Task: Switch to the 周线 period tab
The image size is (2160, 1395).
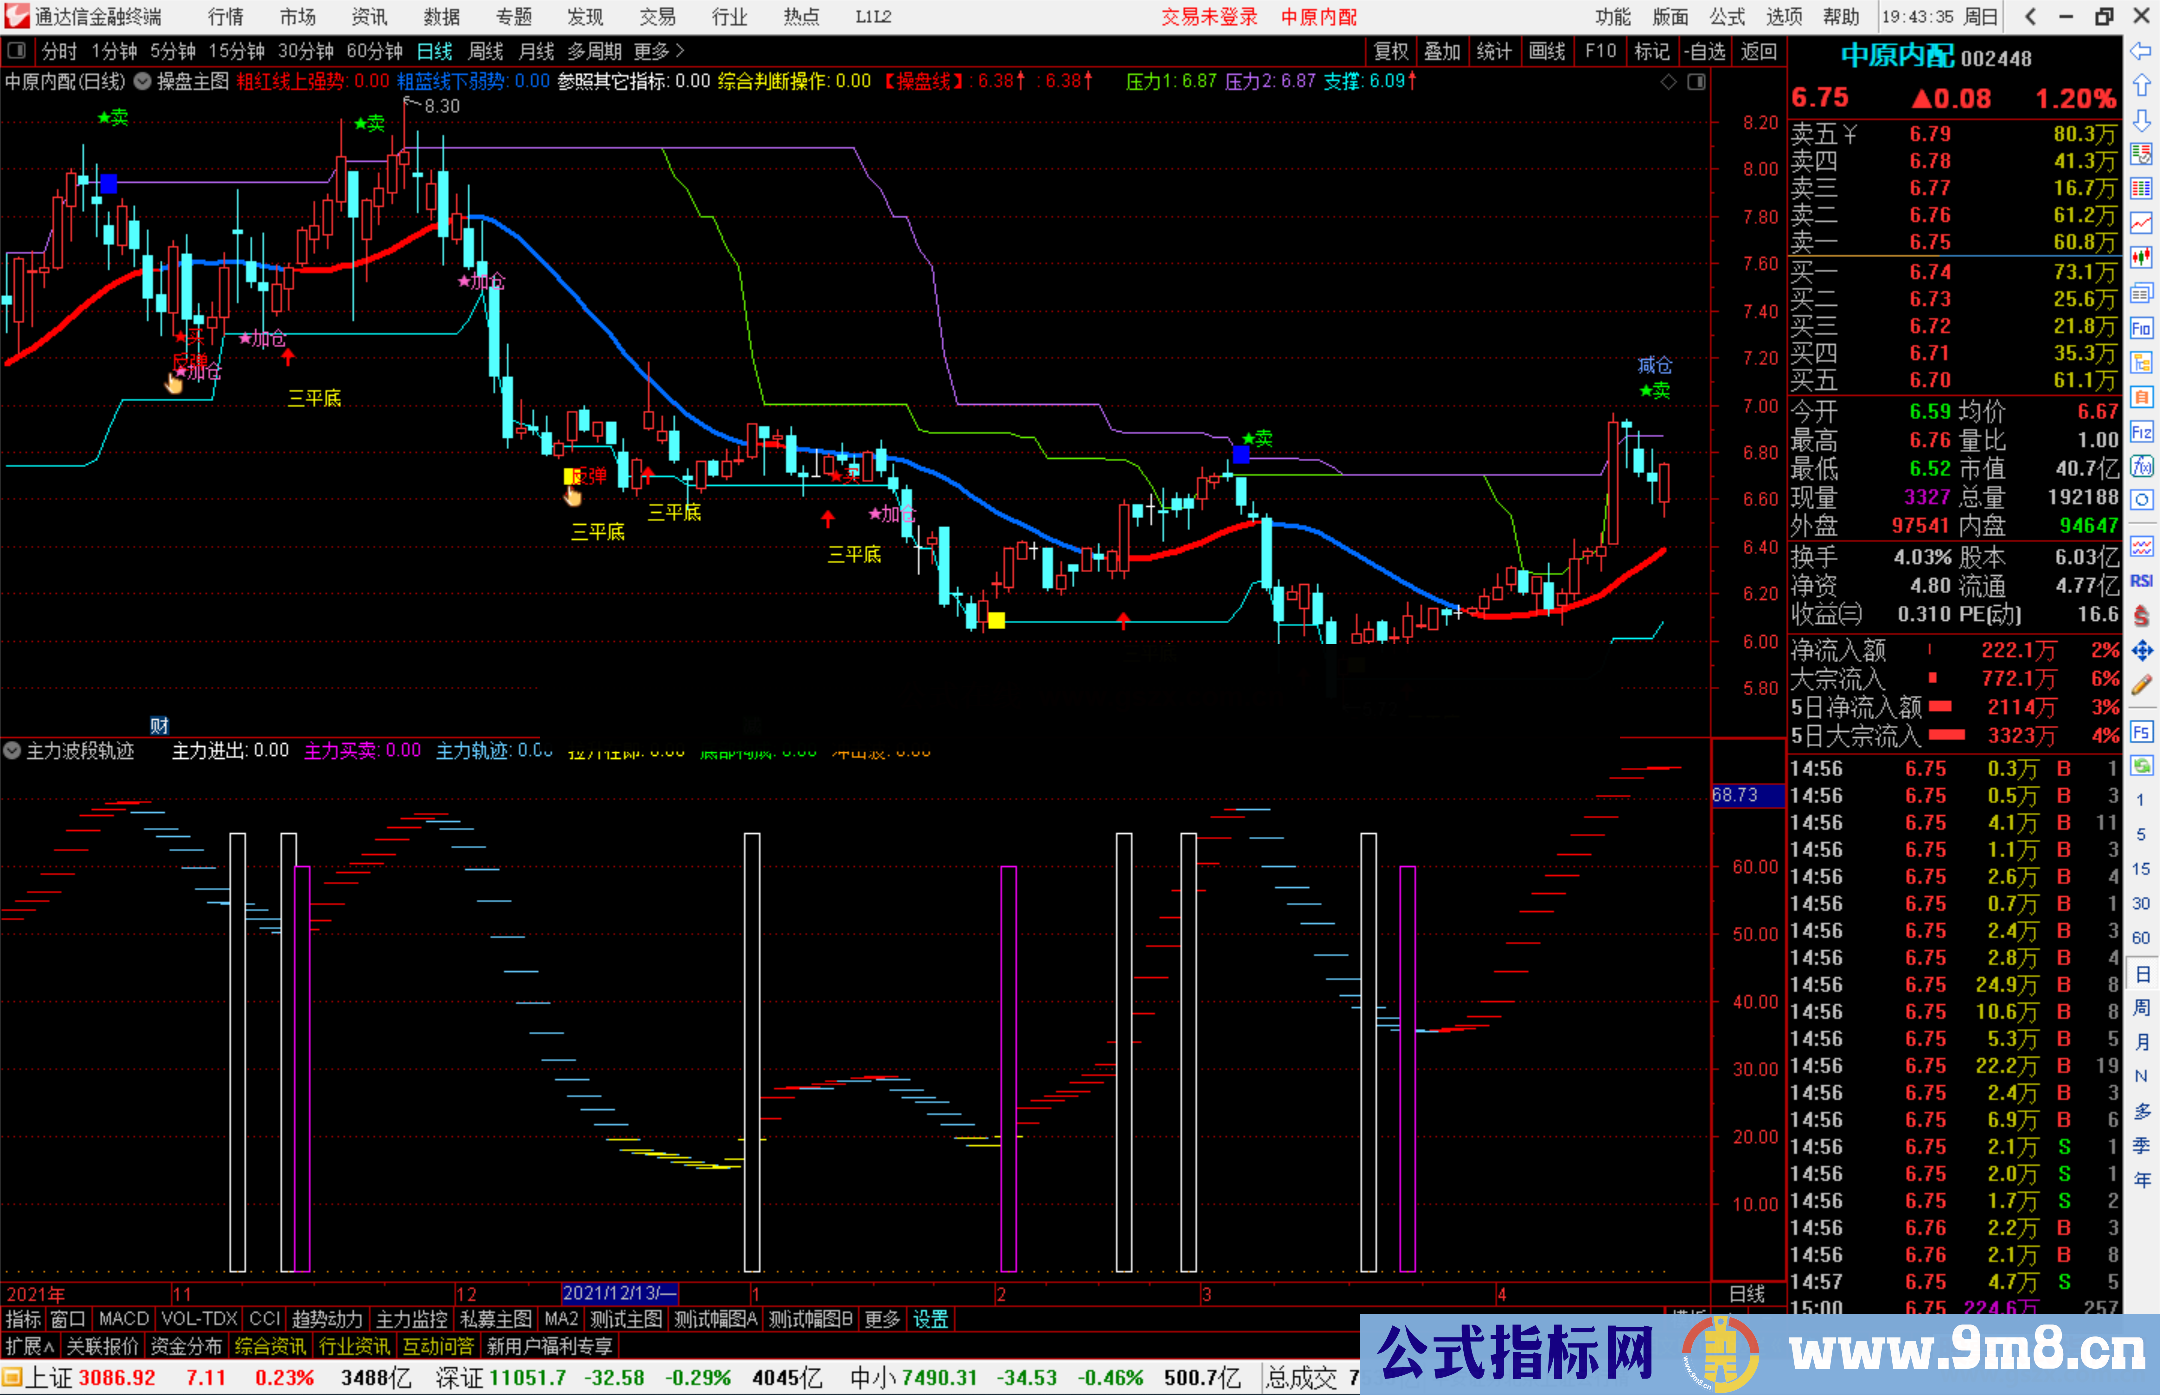Action: point(486,51)
